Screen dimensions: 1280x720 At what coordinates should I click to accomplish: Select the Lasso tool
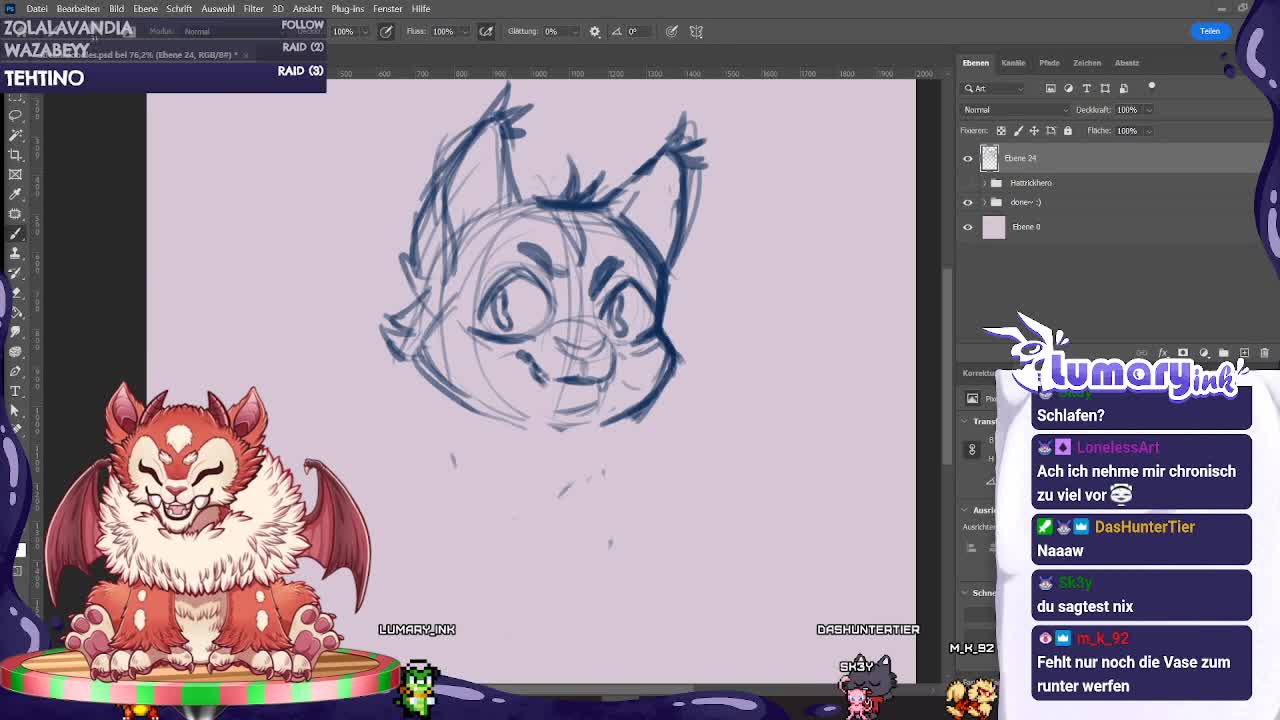point(15,115)
